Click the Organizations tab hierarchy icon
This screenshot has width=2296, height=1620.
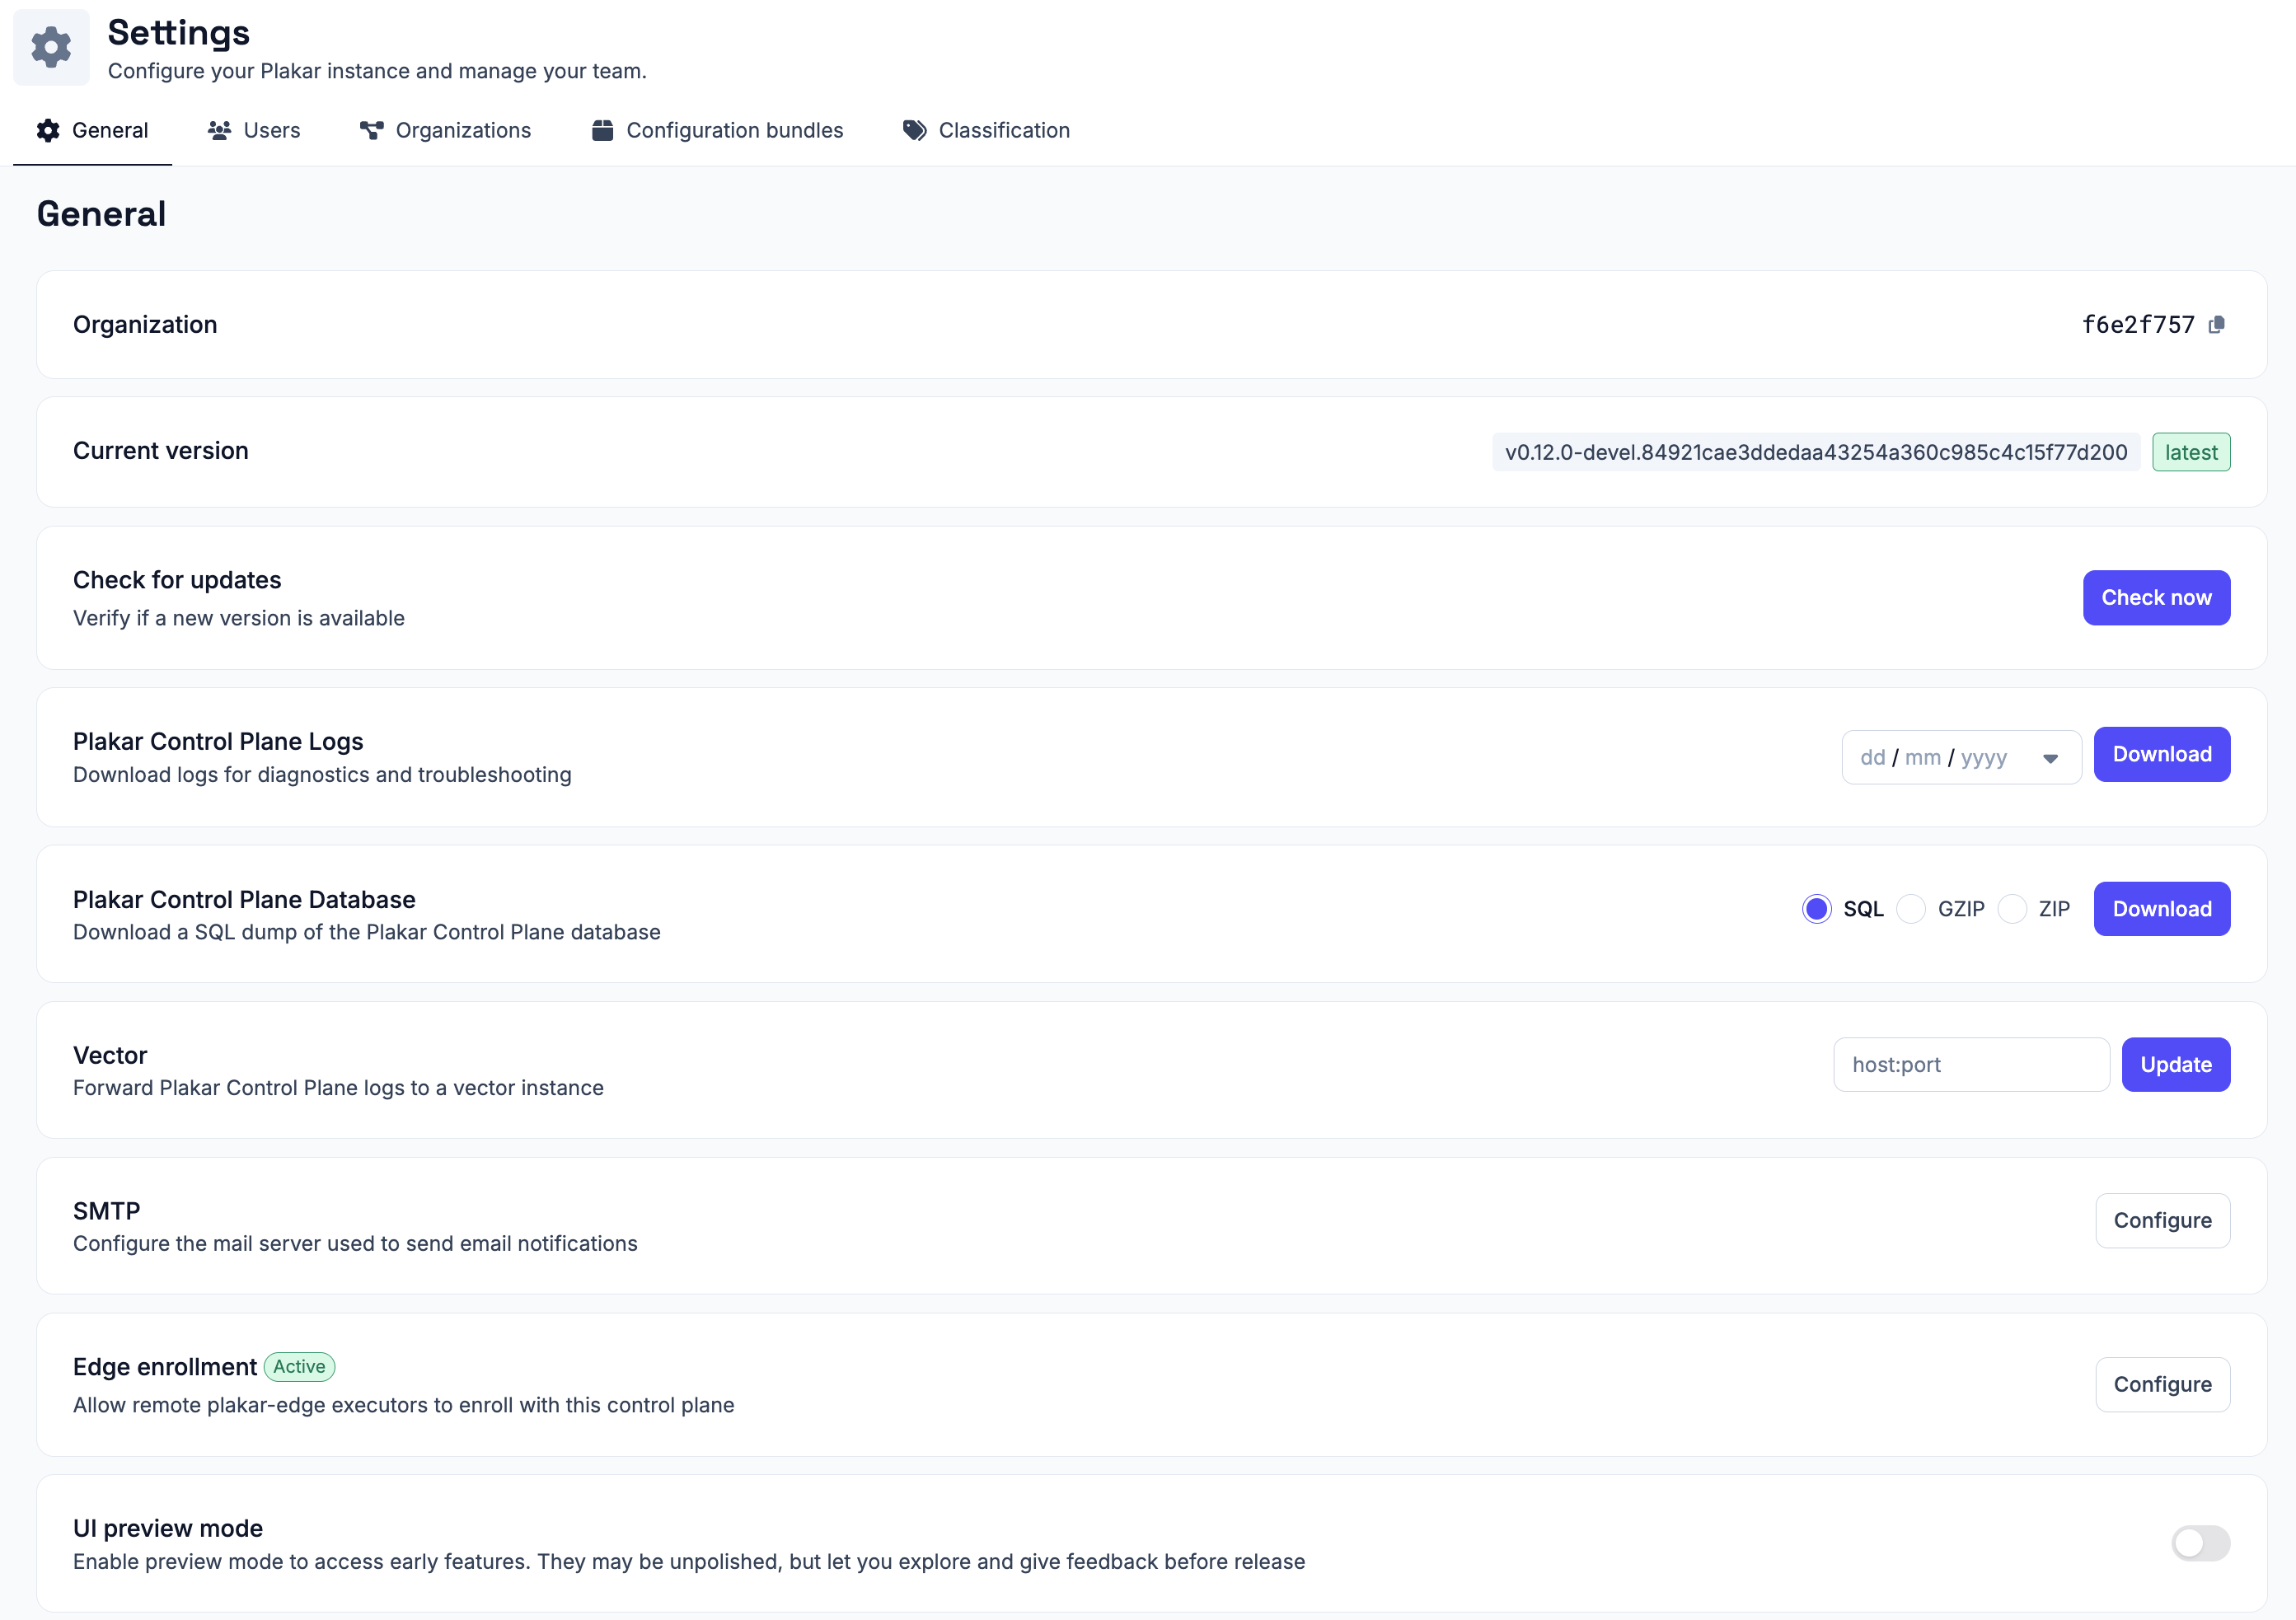371,131
